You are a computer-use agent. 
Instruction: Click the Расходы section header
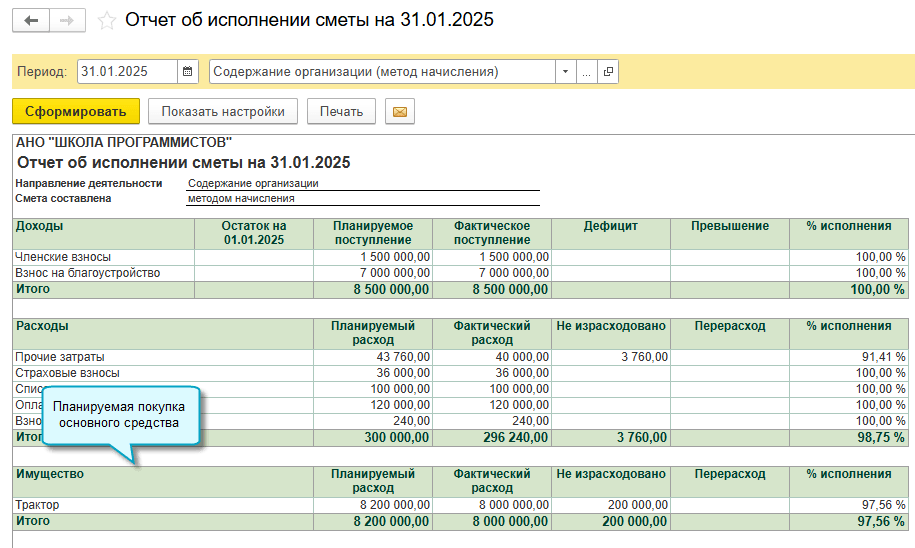(x=163, y=333)
